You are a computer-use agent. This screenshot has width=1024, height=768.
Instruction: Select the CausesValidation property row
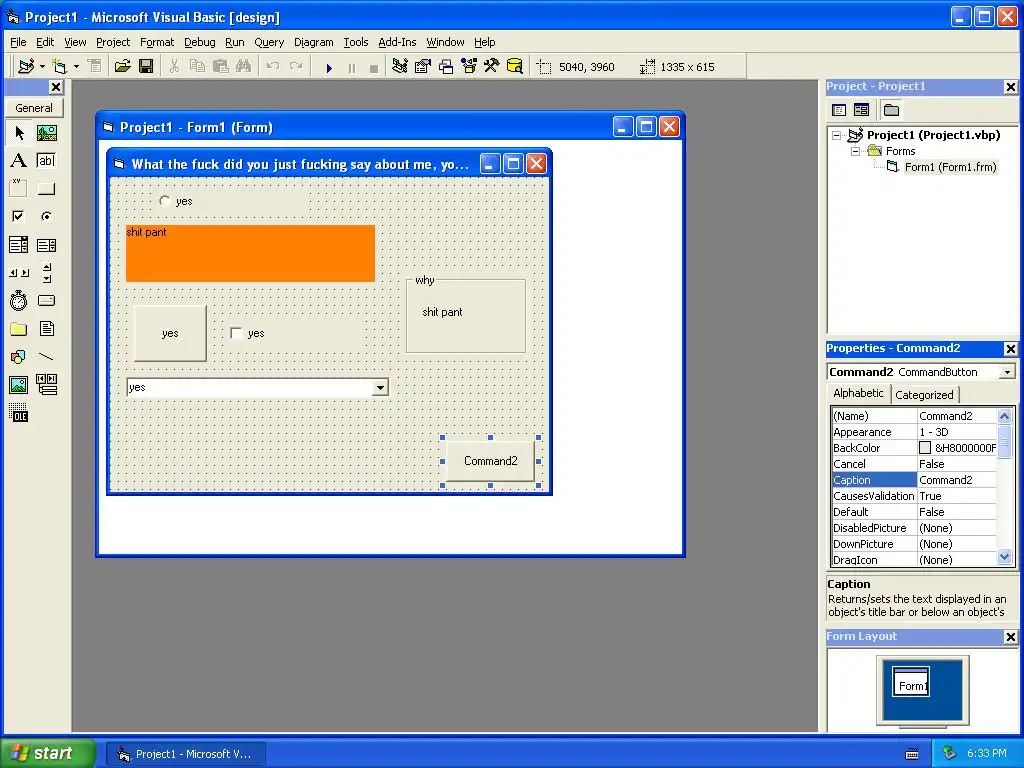pyautogui.click(x=914, y=496)
